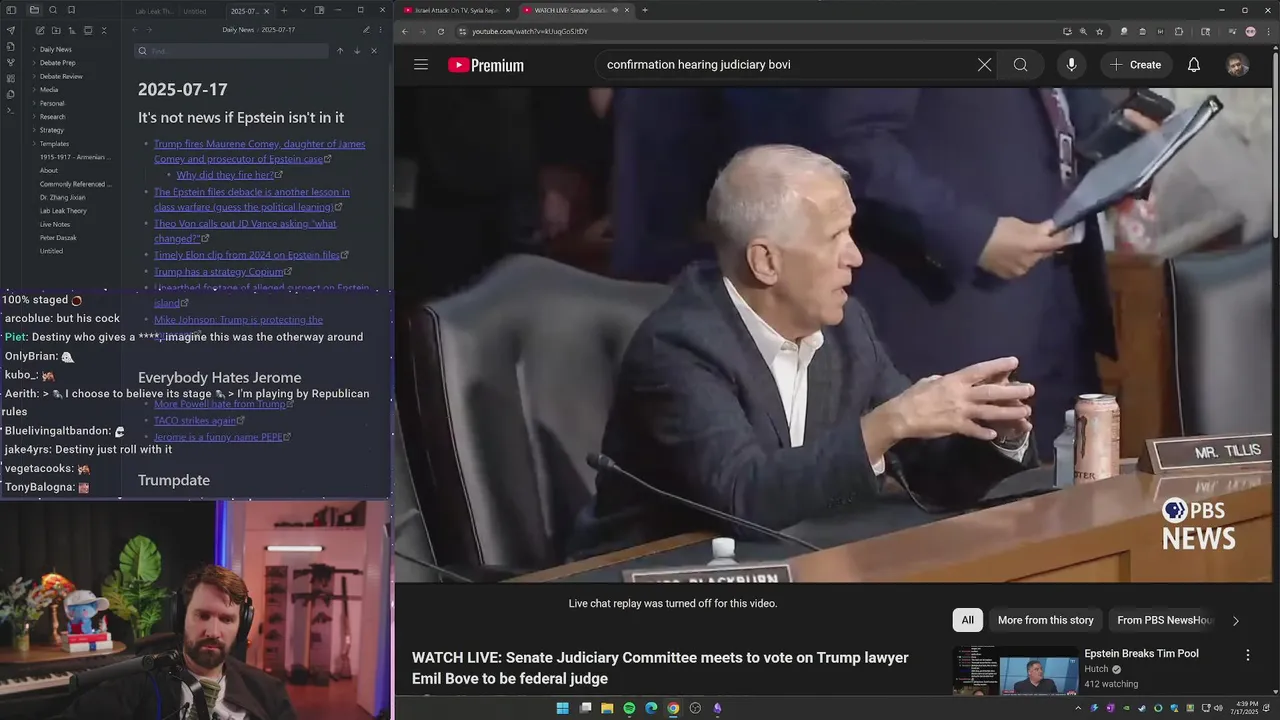
Task: Open the YouTube account avatar menu
Action: (1238, 65)
